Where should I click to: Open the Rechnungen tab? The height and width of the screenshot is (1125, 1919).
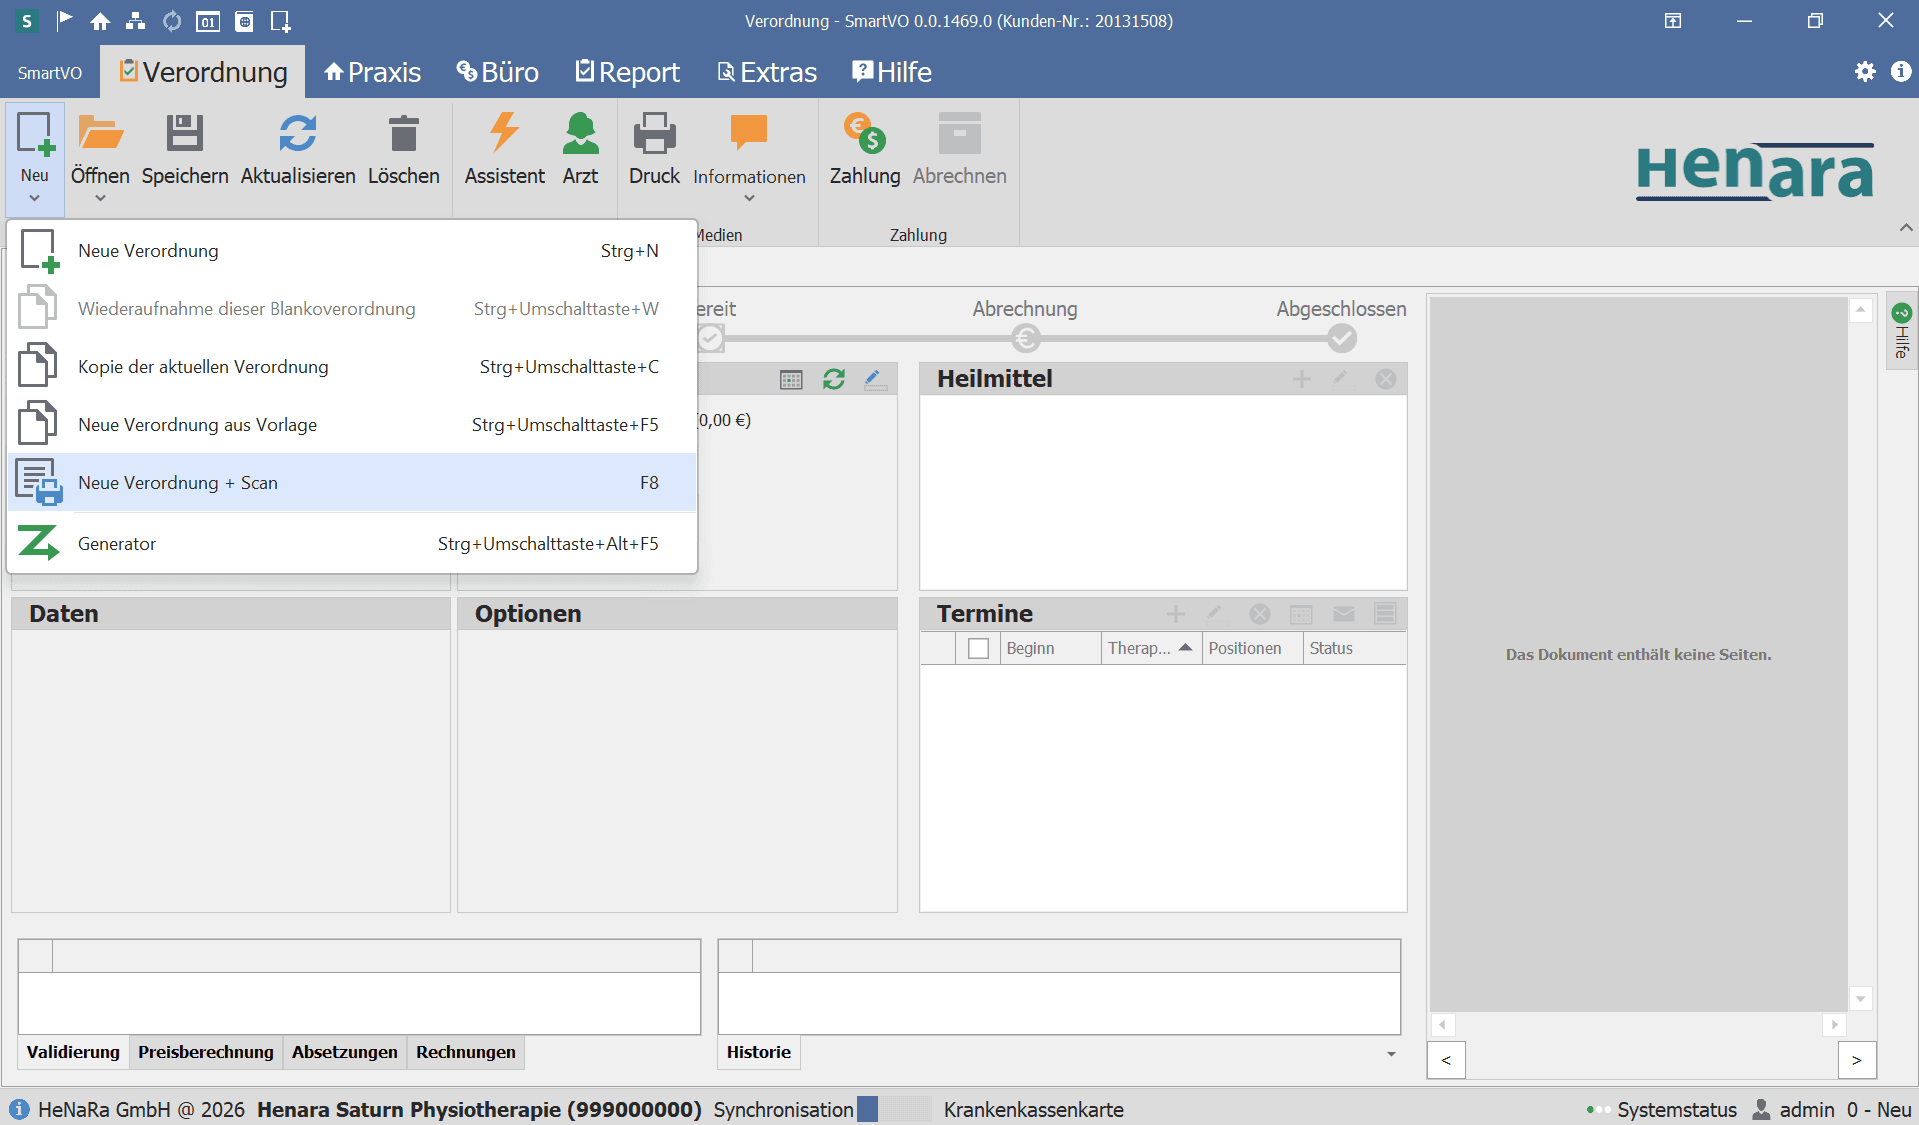click(x=466, y=1052)
